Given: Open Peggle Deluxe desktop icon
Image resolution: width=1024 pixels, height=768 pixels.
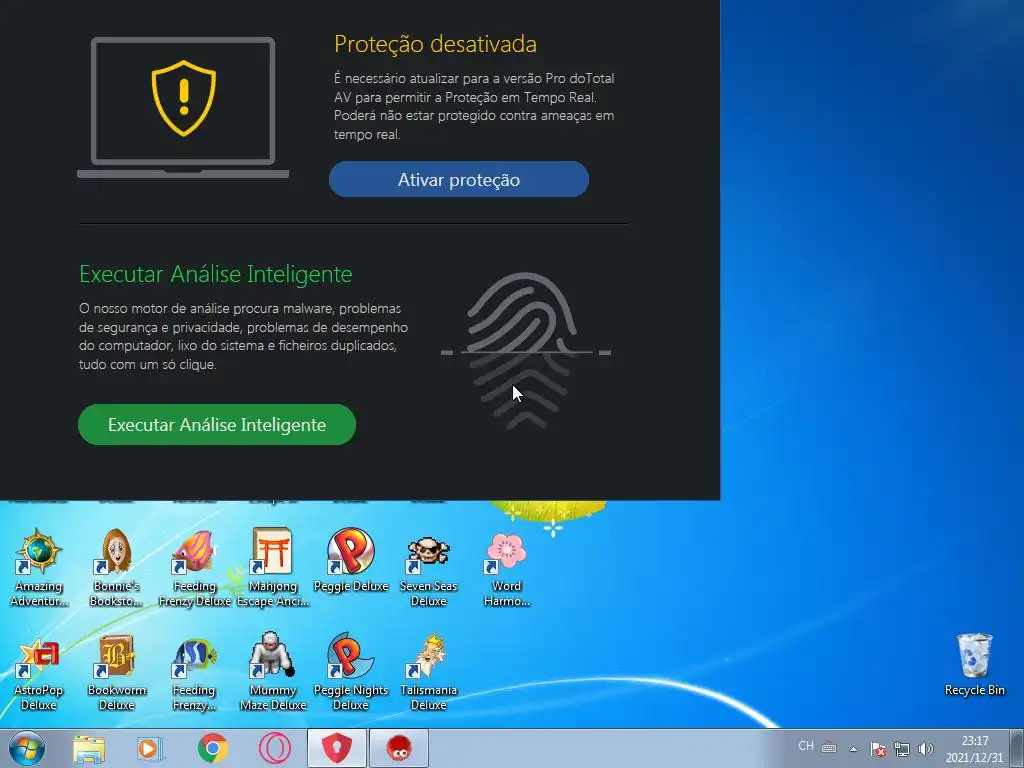Looking at the screenshot, I should (x=351, y=560).
